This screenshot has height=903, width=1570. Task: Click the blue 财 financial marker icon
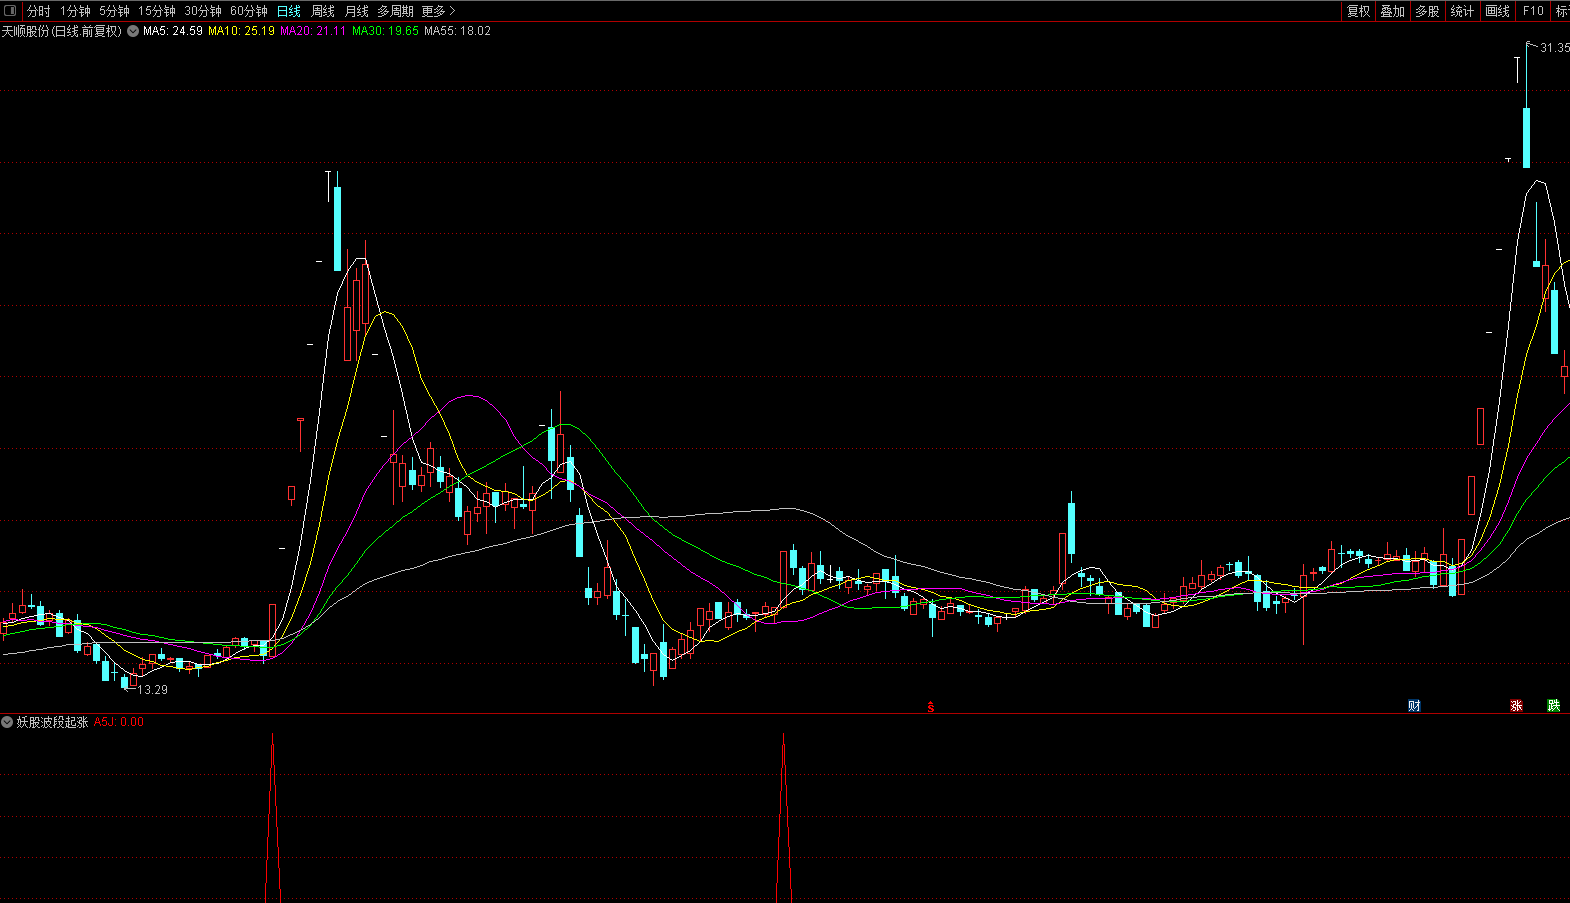coord(1414,706)
